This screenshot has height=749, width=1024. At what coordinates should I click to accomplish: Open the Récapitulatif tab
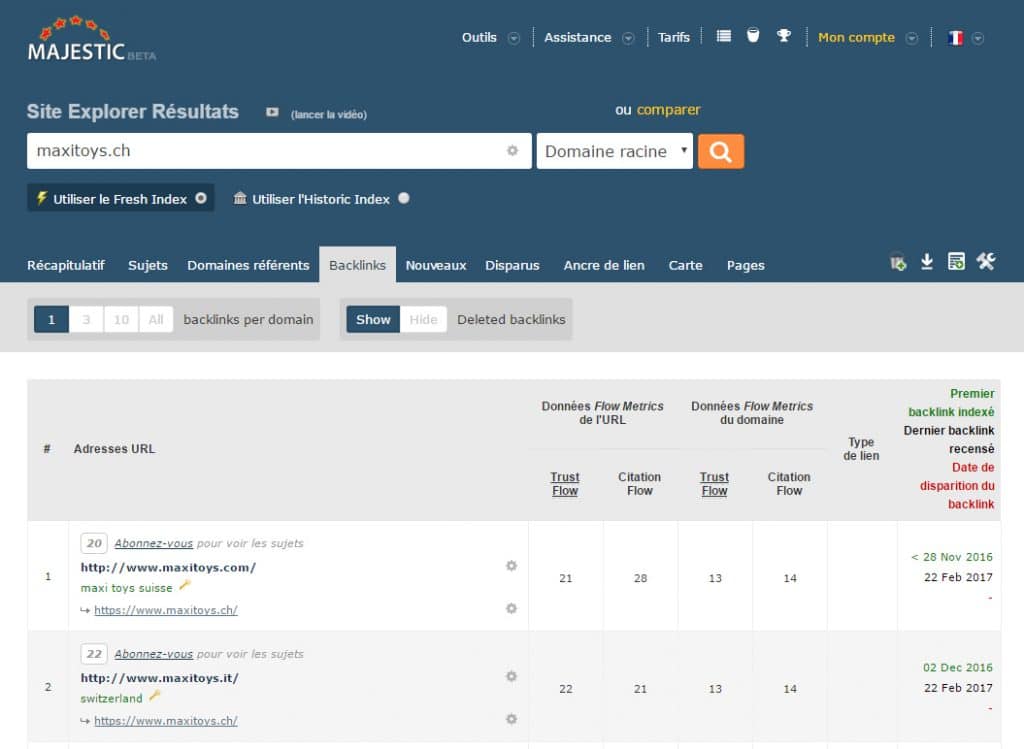(x=66, y=265)
